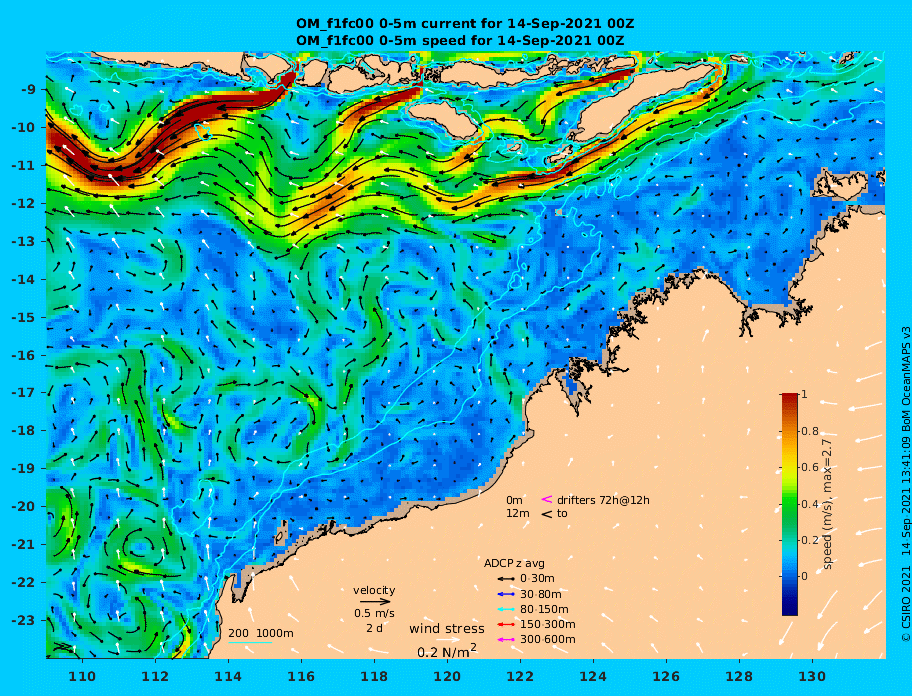This screenshot has height=696, width=912.
Task: Click the colorbar tick label '1'
Action: click(x=804, y=394)
